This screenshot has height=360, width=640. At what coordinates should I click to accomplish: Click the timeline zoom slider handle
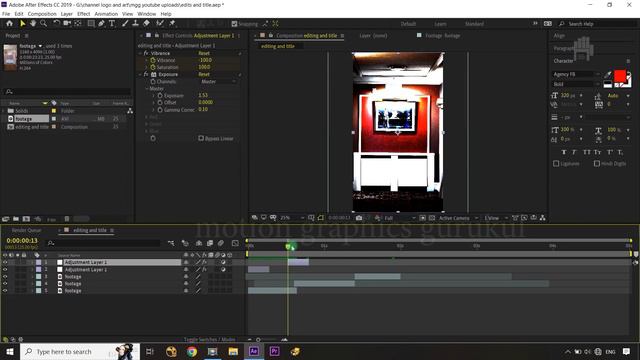258,340
